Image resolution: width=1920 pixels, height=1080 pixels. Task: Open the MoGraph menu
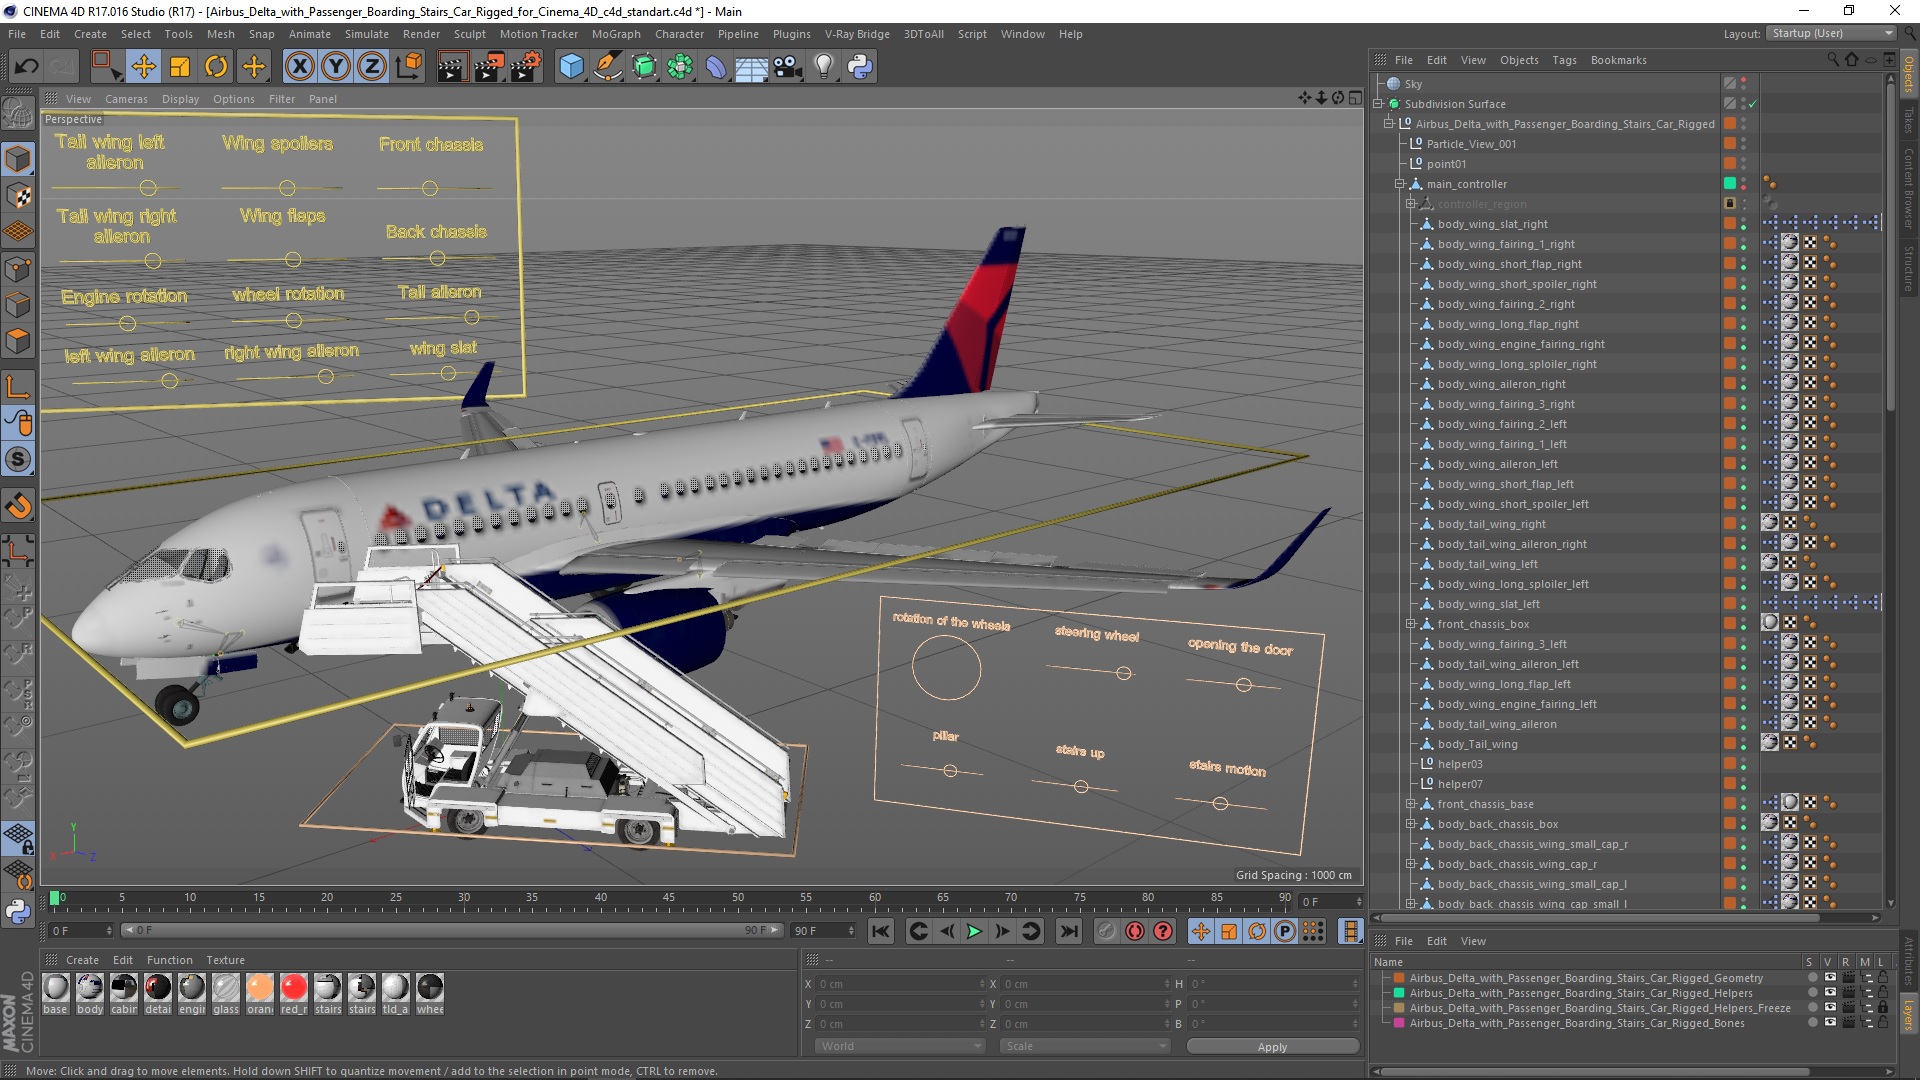pyautogui.click(x=616, y=34)
